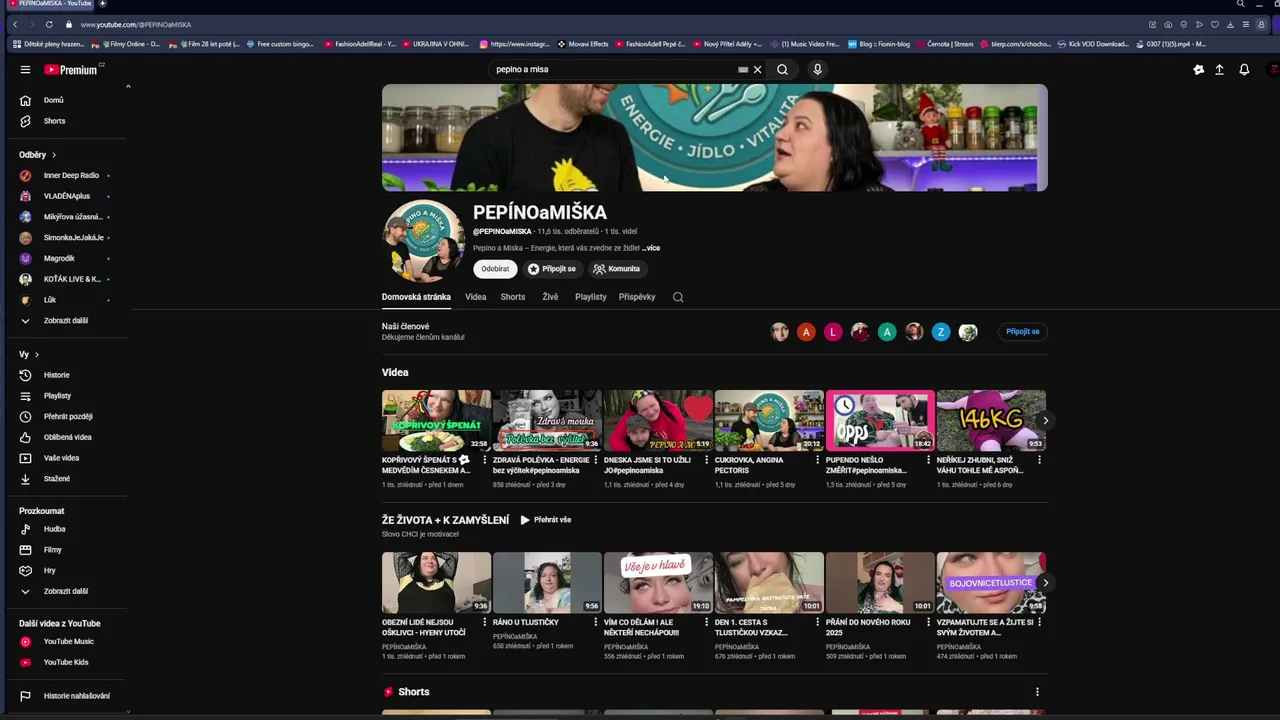Switch to the Živě tab
The image size is (1280, 720).
pyautogui.click(x=550, y=297)
